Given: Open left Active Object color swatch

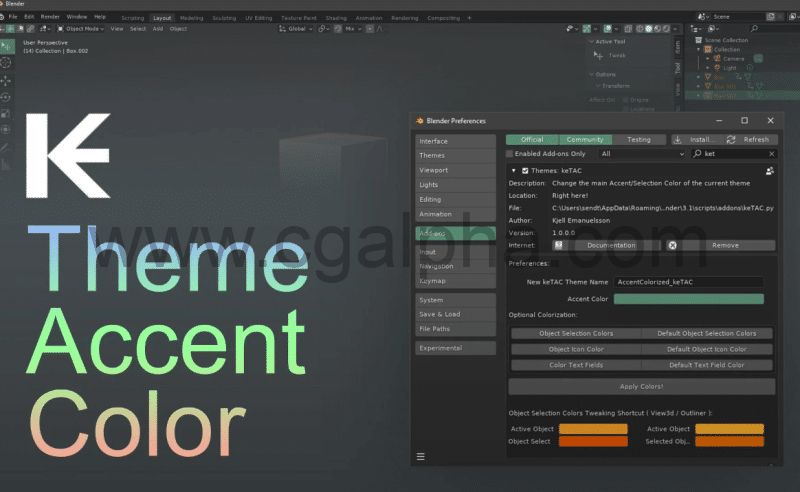Looking at the screenshot, I should point(593,429).
